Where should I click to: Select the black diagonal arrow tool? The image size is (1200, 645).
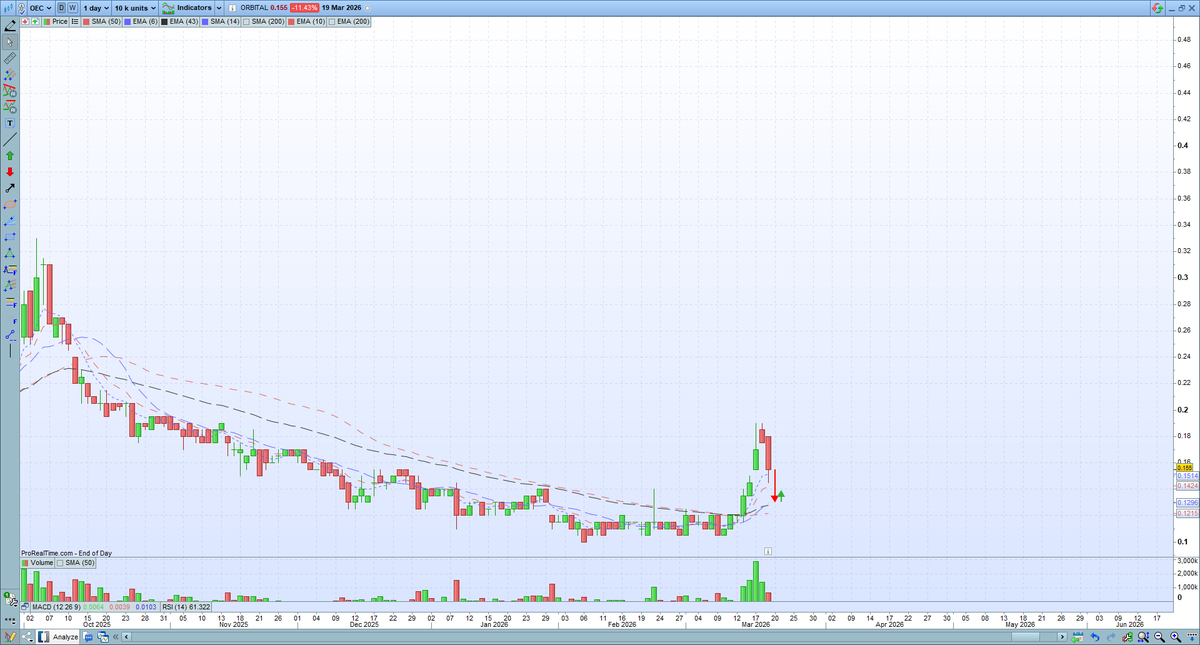(10, 187)
